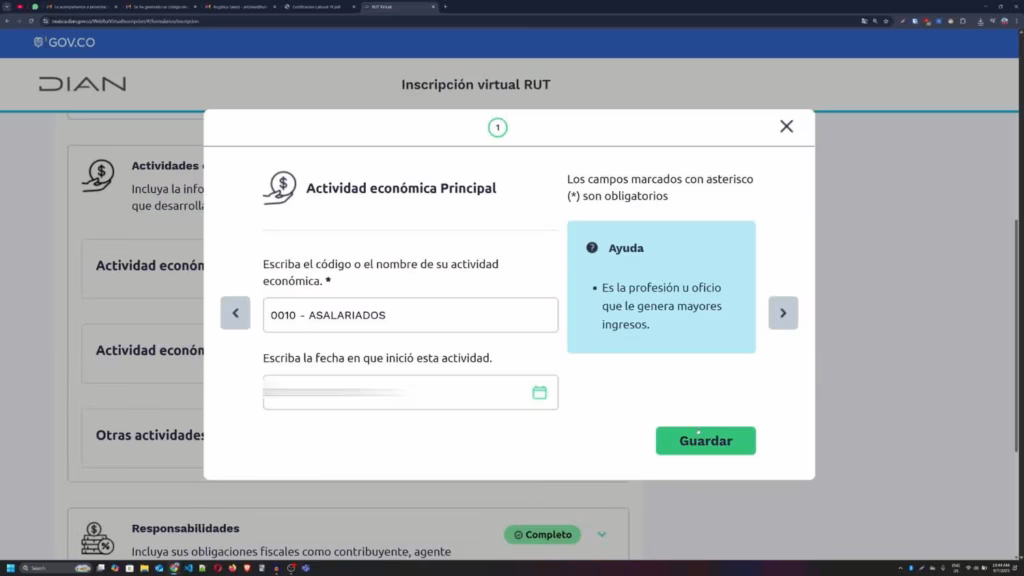1024x576 pixels.
Task: Click the zoom magnifier icon in address bar
Action: [875, 21]
